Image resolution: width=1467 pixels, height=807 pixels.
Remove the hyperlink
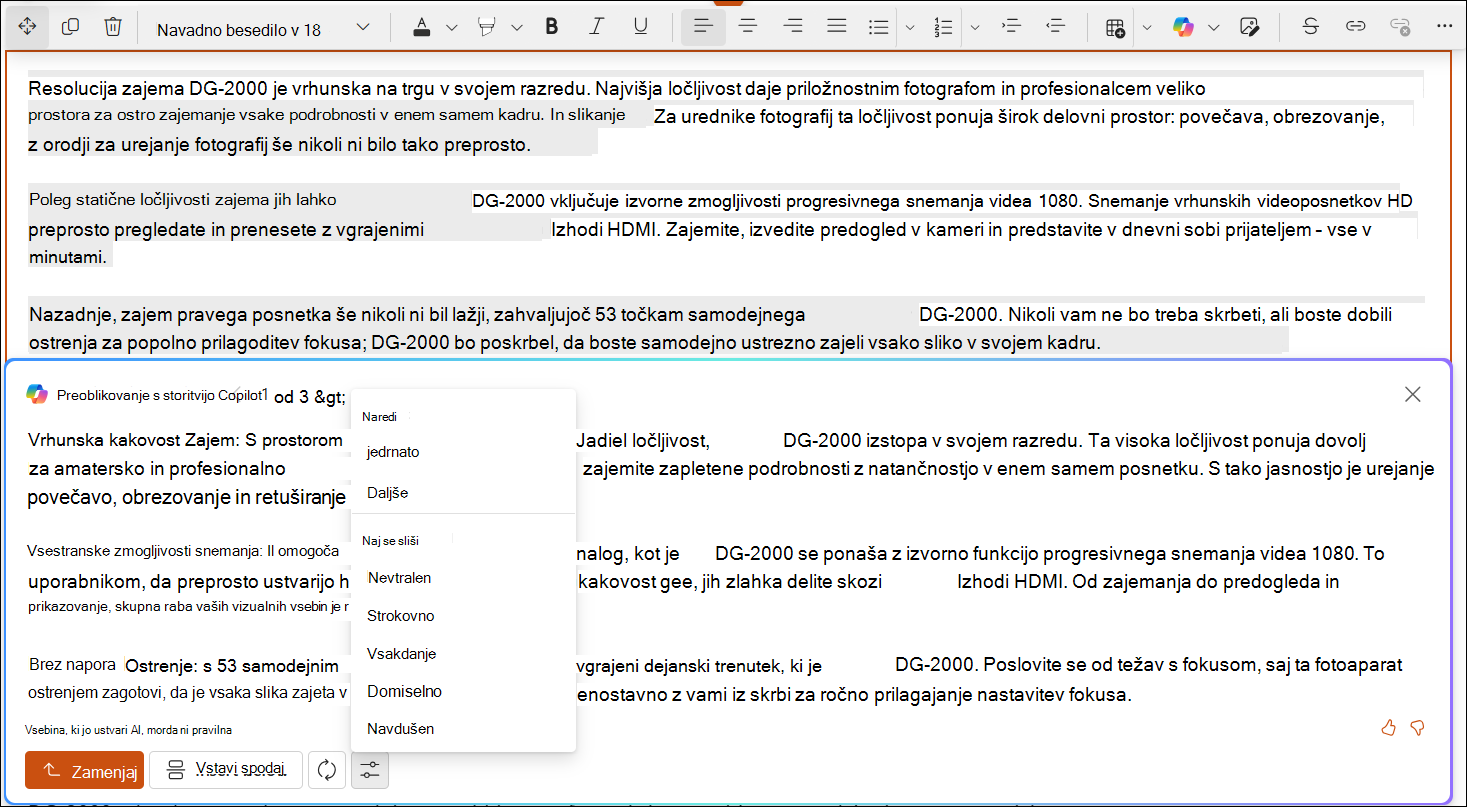(1400, 27)
